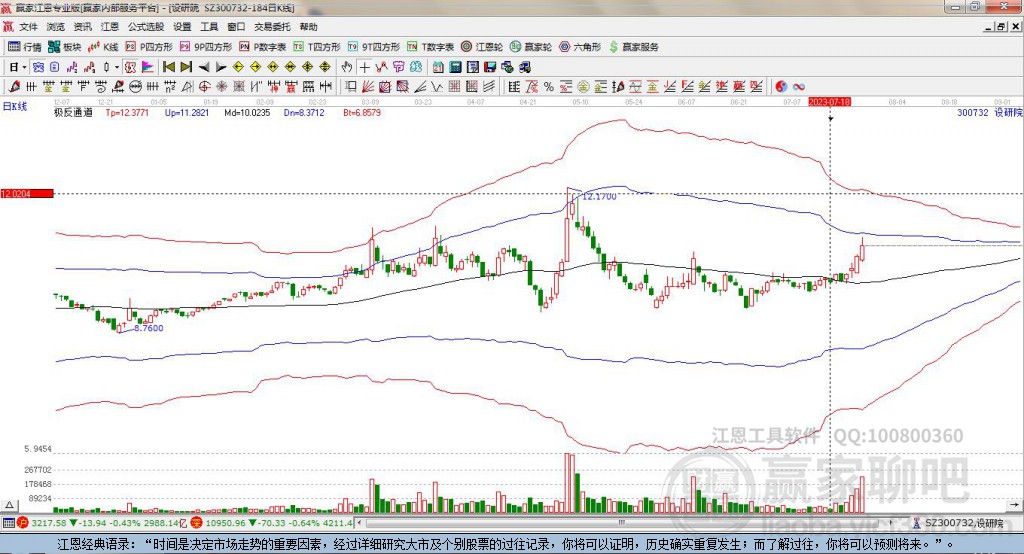The height and width of the screenshot is (554, 1024).
Task: Click the Tp=12.3771 indicator value
Action: (127, 112)
